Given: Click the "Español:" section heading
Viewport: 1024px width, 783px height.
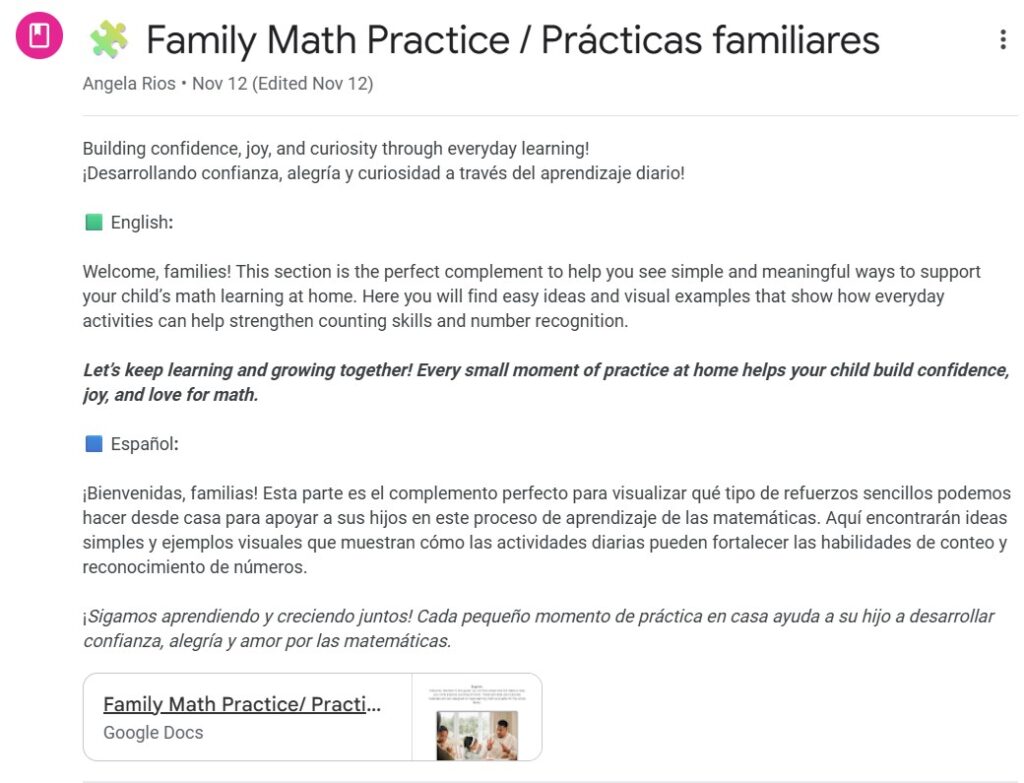Looking at the screenshot, I should tap(144, 444).
